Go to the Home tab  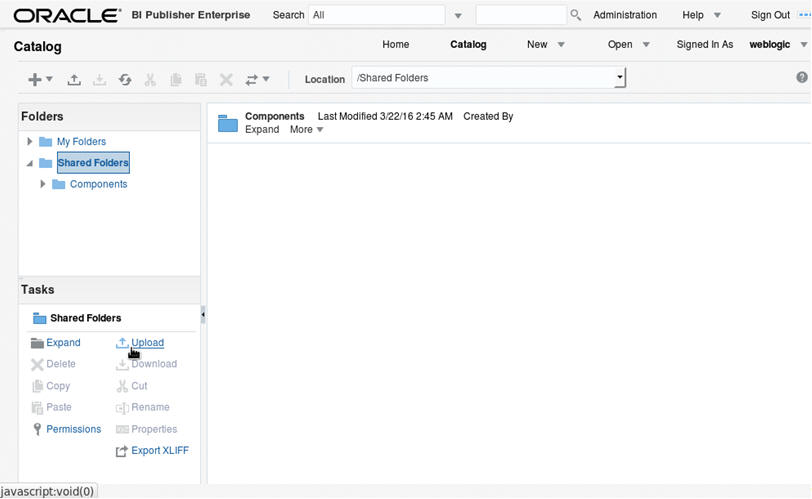click(x=396, y=45)
